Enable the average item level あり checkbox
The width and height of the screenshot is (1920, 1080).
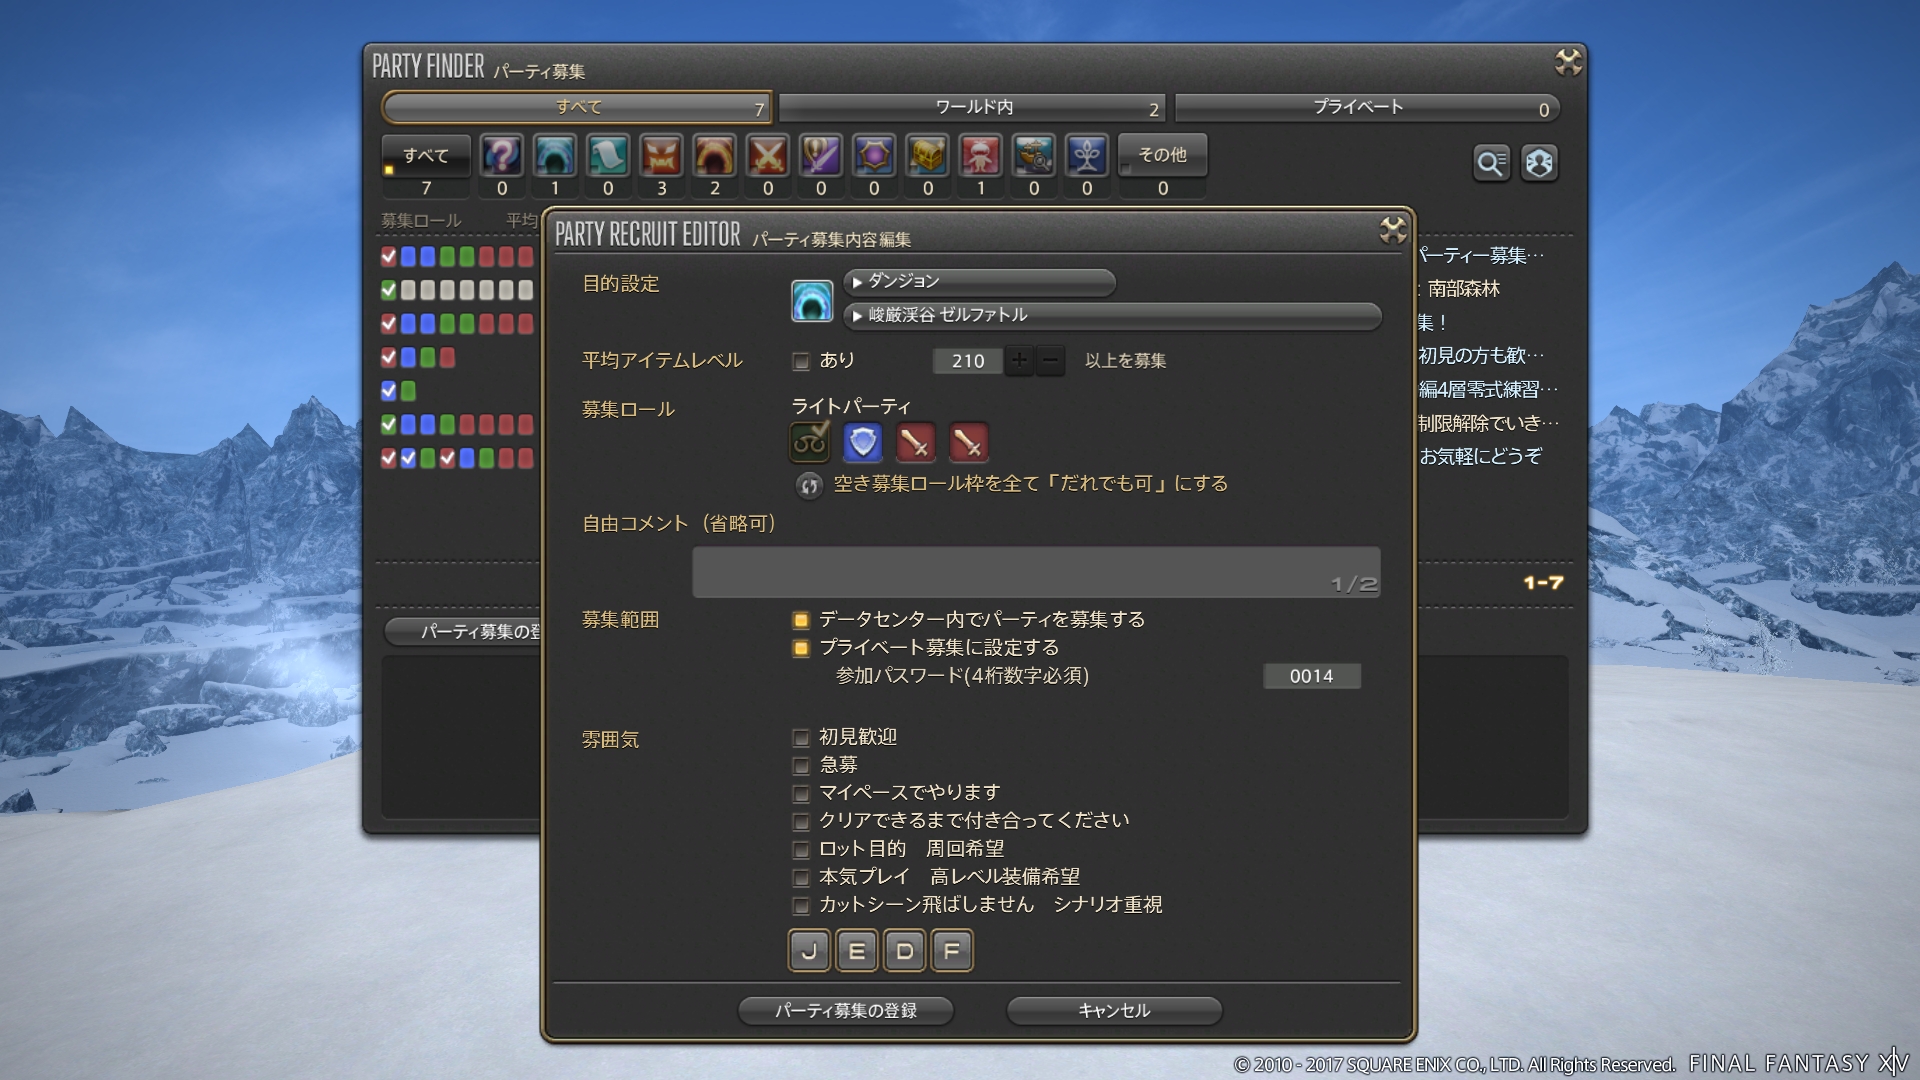[x=801, y=361]
